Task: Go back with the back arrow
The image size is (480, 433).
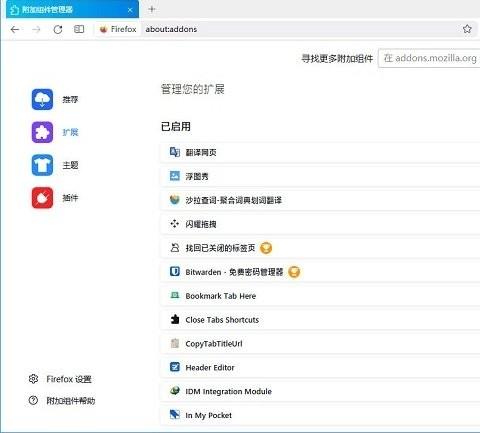Action: 15,30
